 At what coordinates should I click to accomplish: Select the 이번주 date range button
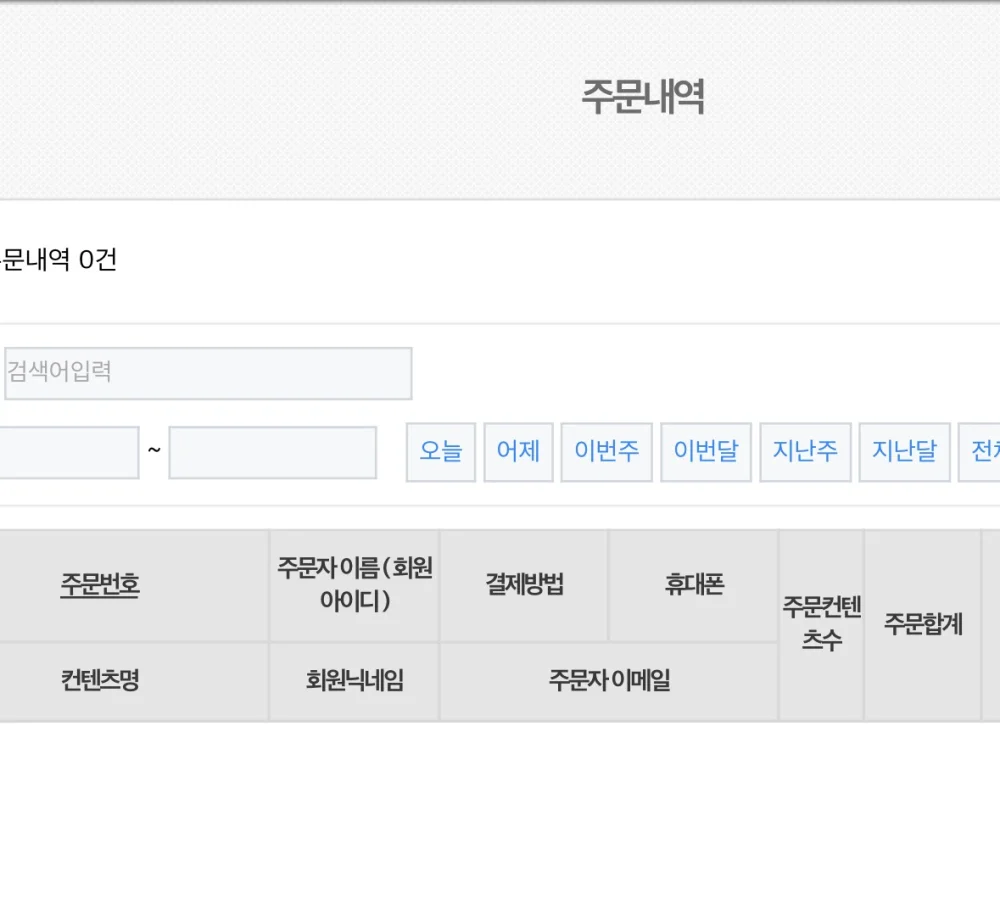(x=607, y=452)
